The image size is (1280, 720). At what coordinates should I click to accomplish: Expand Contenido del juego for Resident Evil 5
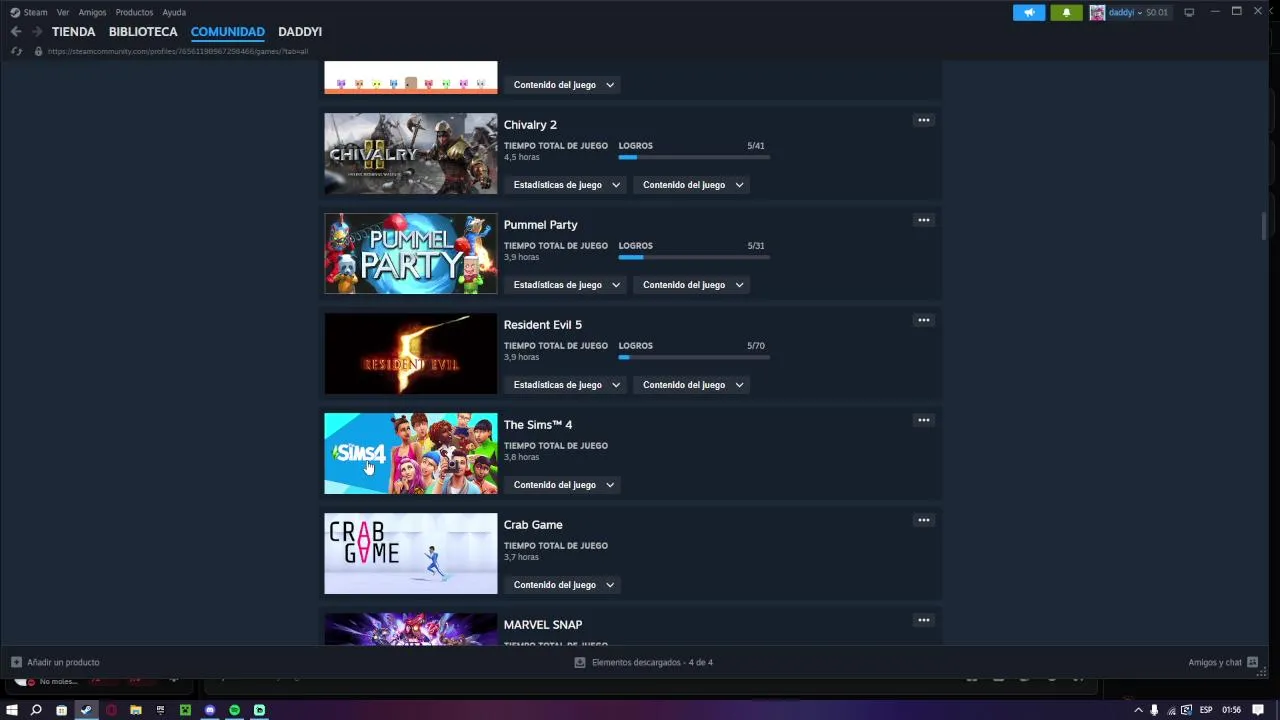click(692, 385)
